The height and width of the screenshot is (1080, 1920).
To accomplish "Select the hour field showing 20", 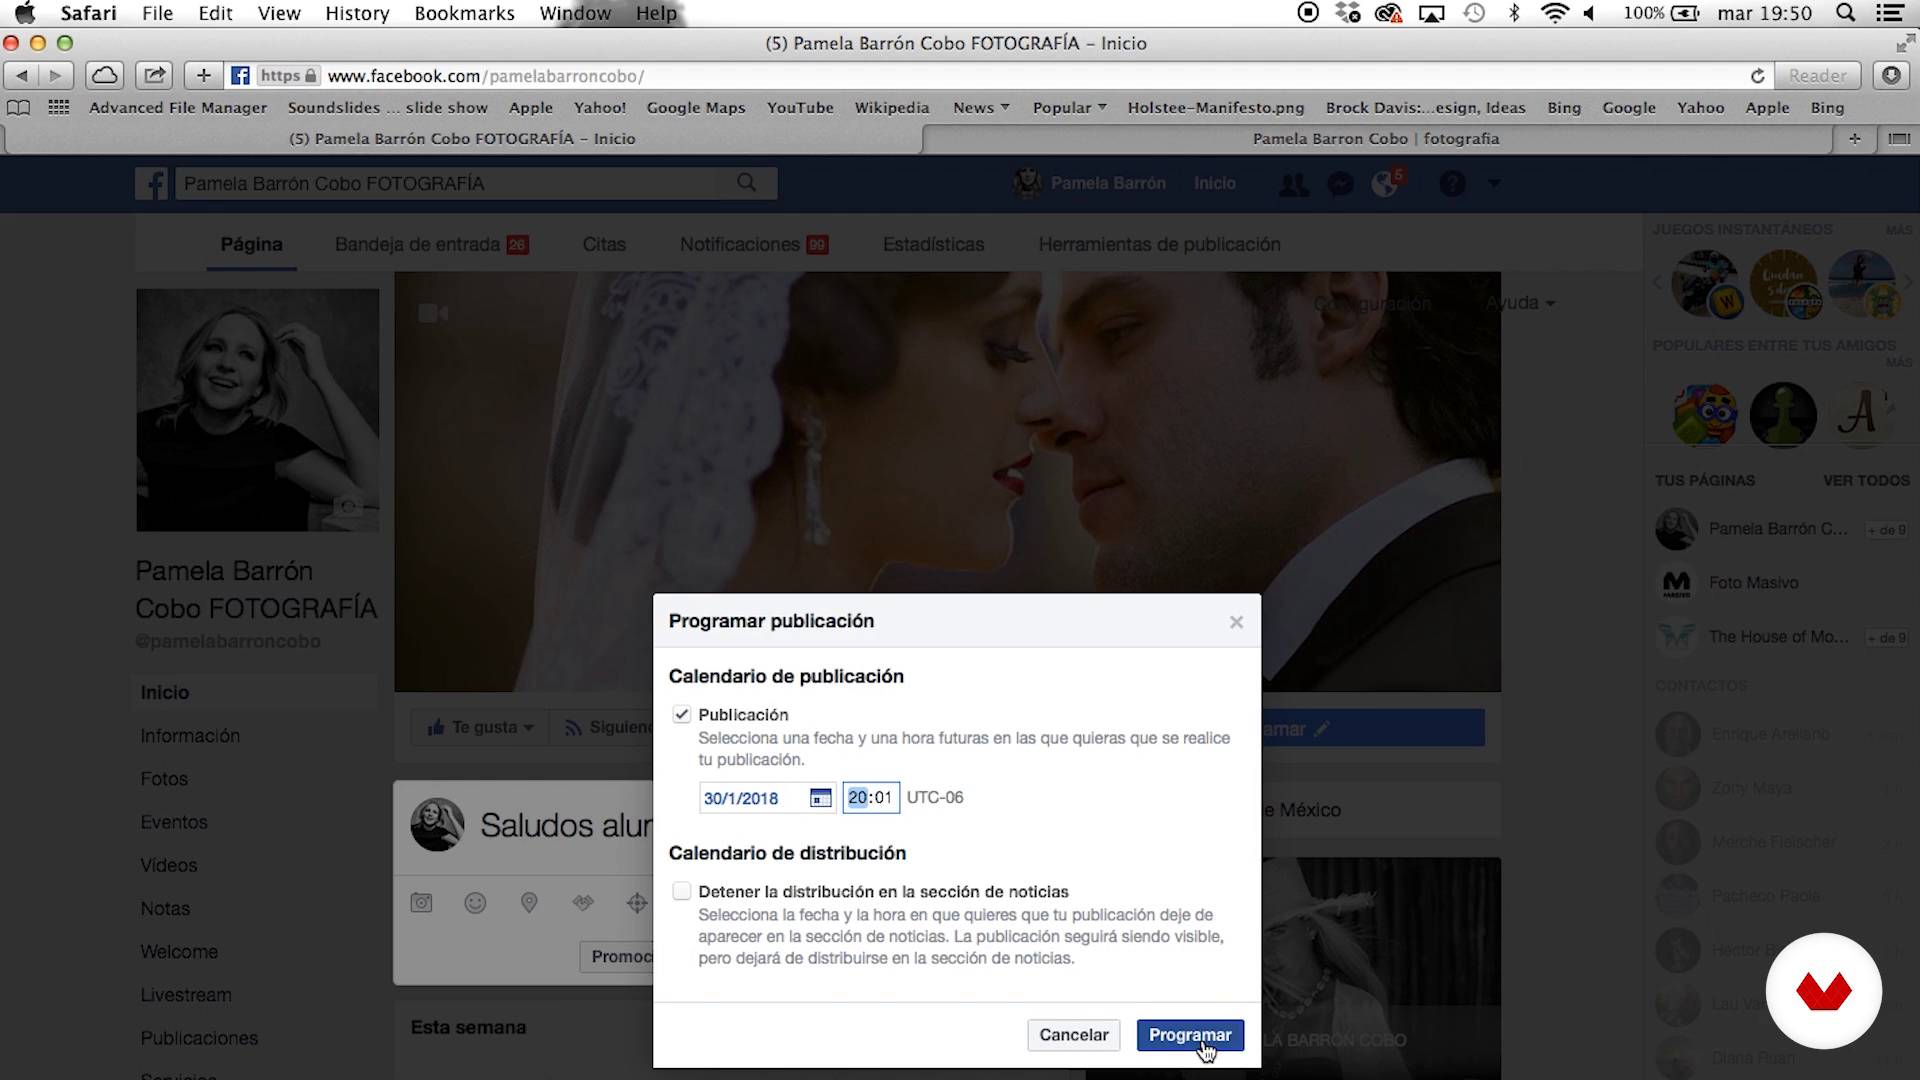I will click(x=857, y=797).
